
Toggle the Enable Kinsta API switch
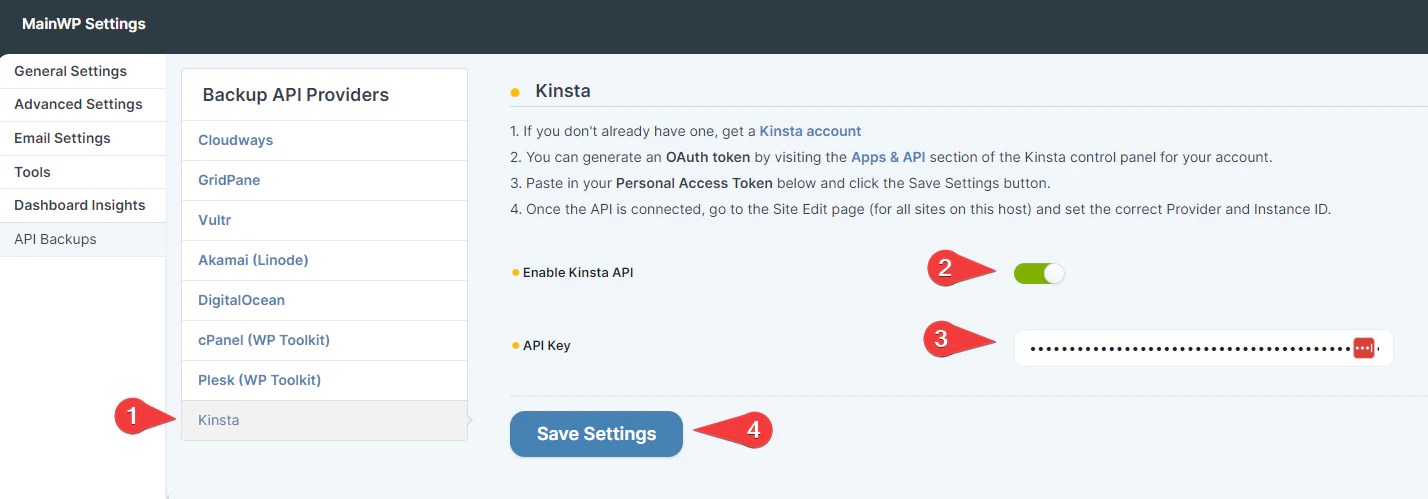click(x=1039, y=273)
